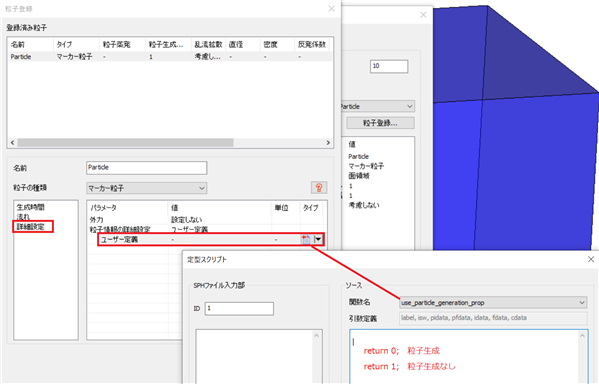The width and height of the screenshot is (599, 384).
Task: Click the orange help question mark icon
Action: (319, 188)
